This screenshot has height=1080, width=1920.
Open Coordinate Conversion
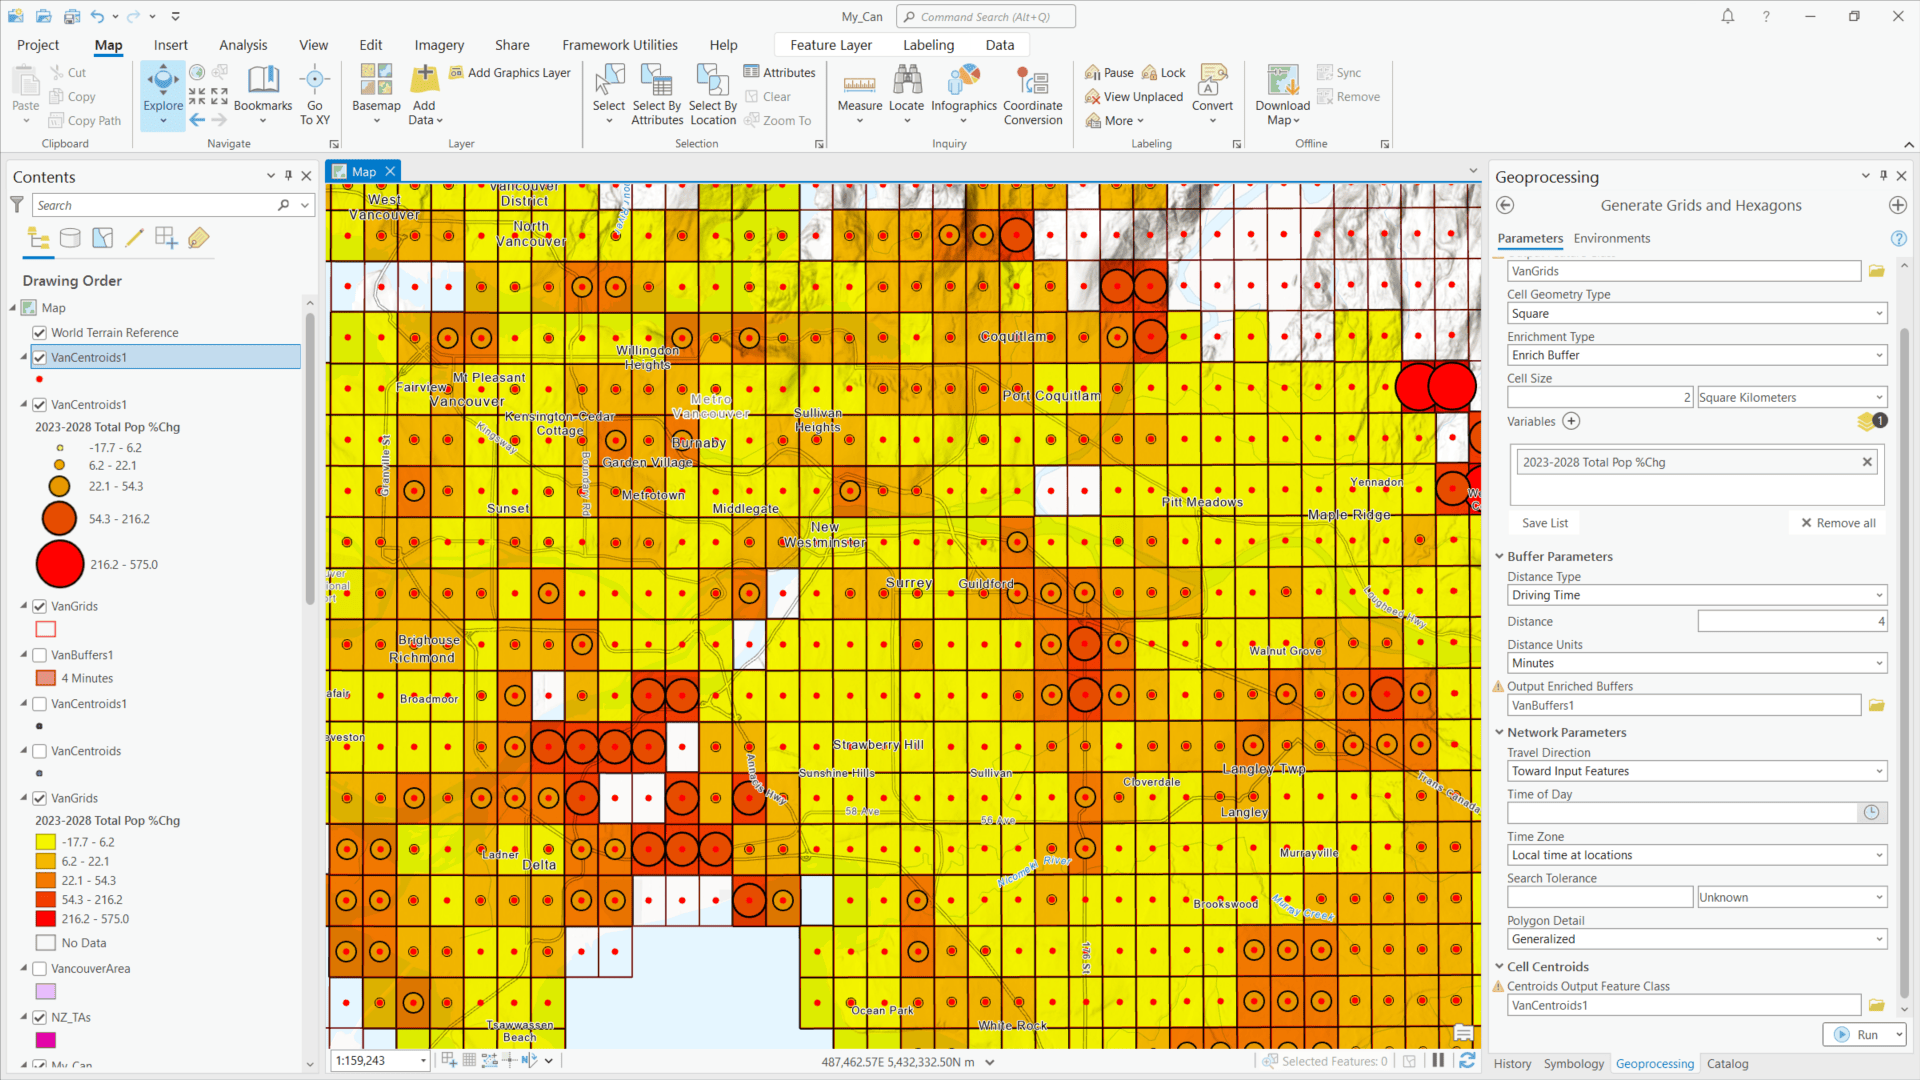pos(1032,95)
